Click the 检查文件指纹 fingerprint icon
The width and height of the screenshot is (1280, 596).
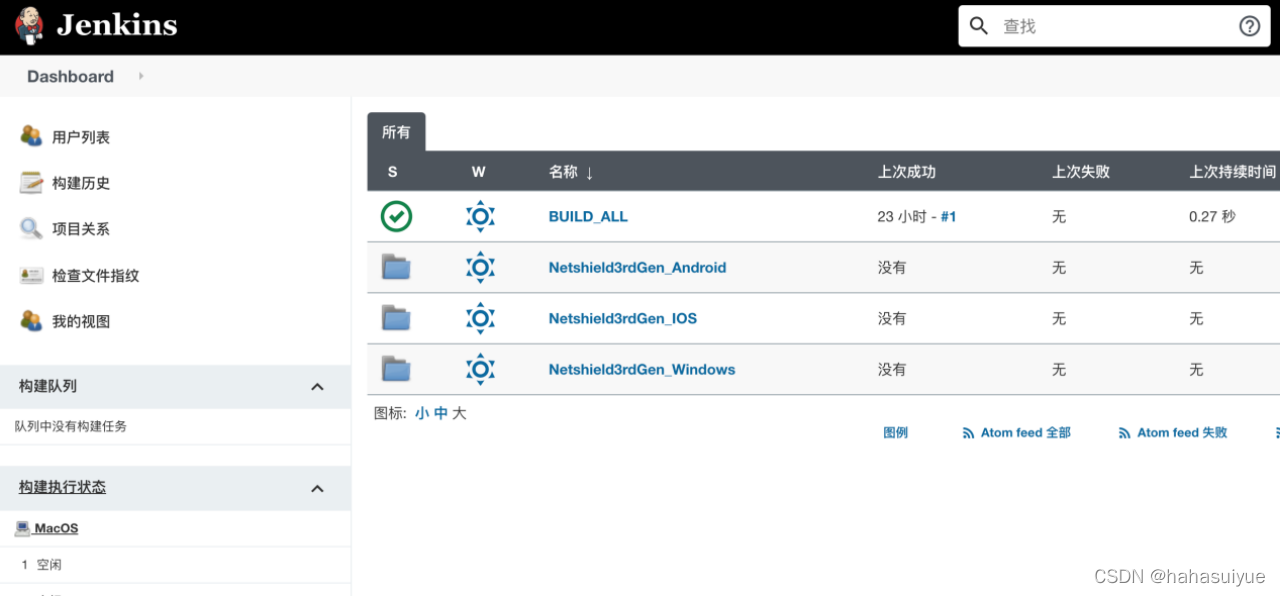pos(31,275)
